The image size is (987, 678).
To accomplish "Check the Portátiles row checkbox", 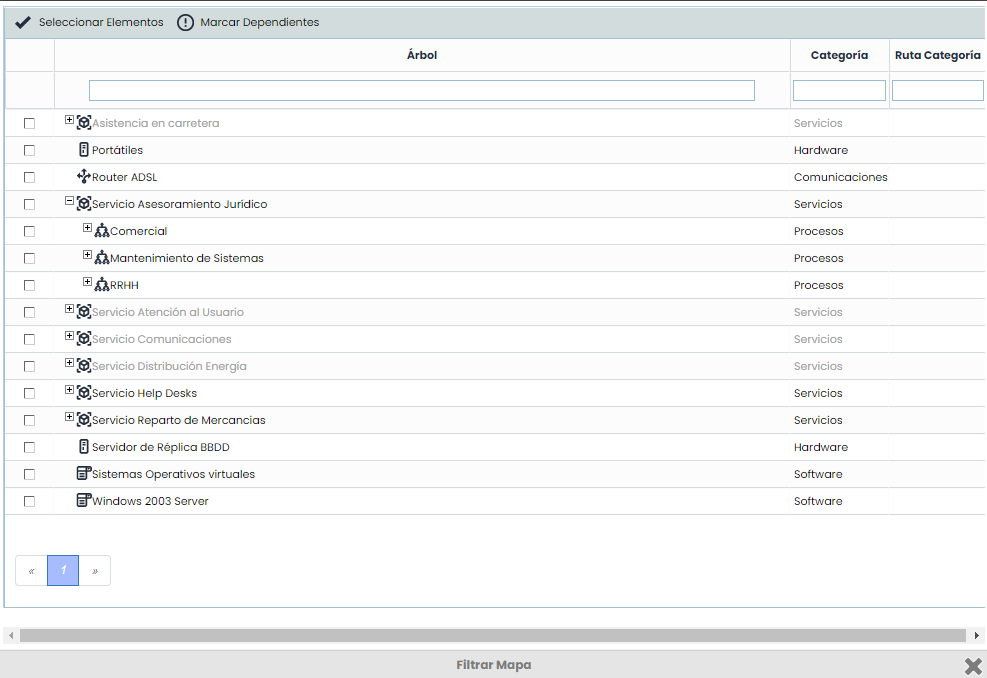I will (x=29, y=150).
